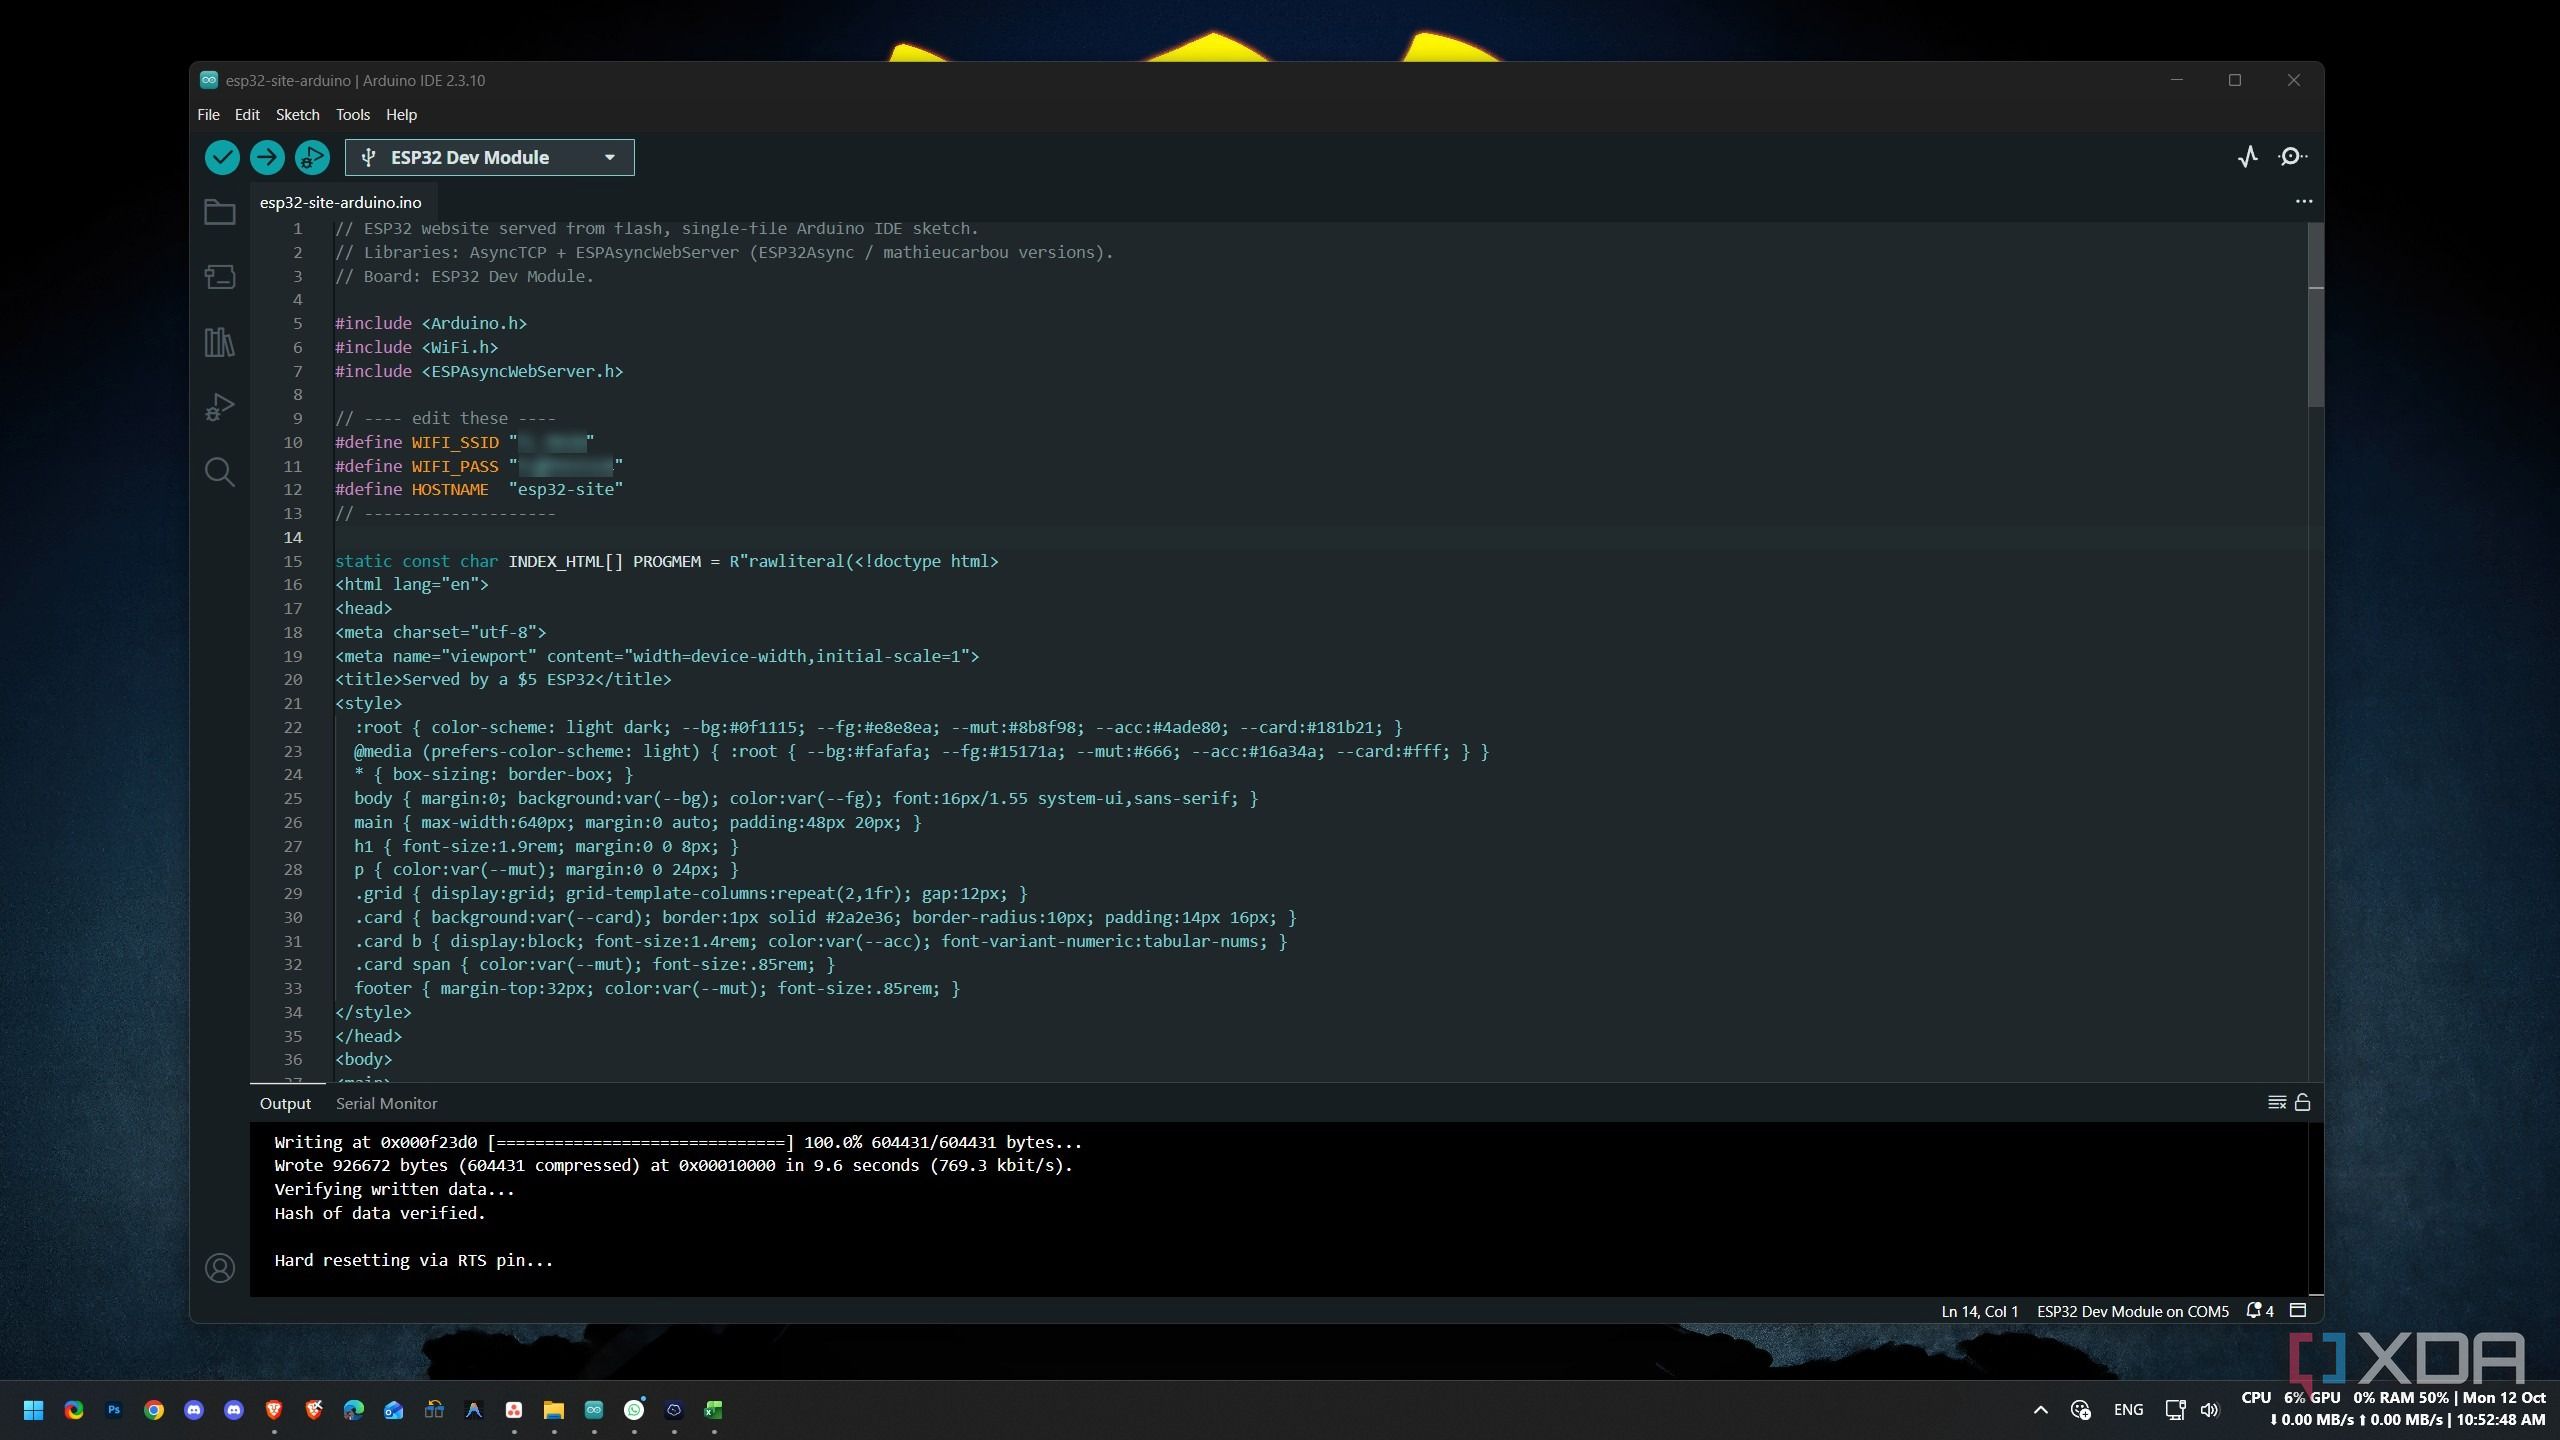
Task: Open the Serial Plotter icon
Action: 2248,157
